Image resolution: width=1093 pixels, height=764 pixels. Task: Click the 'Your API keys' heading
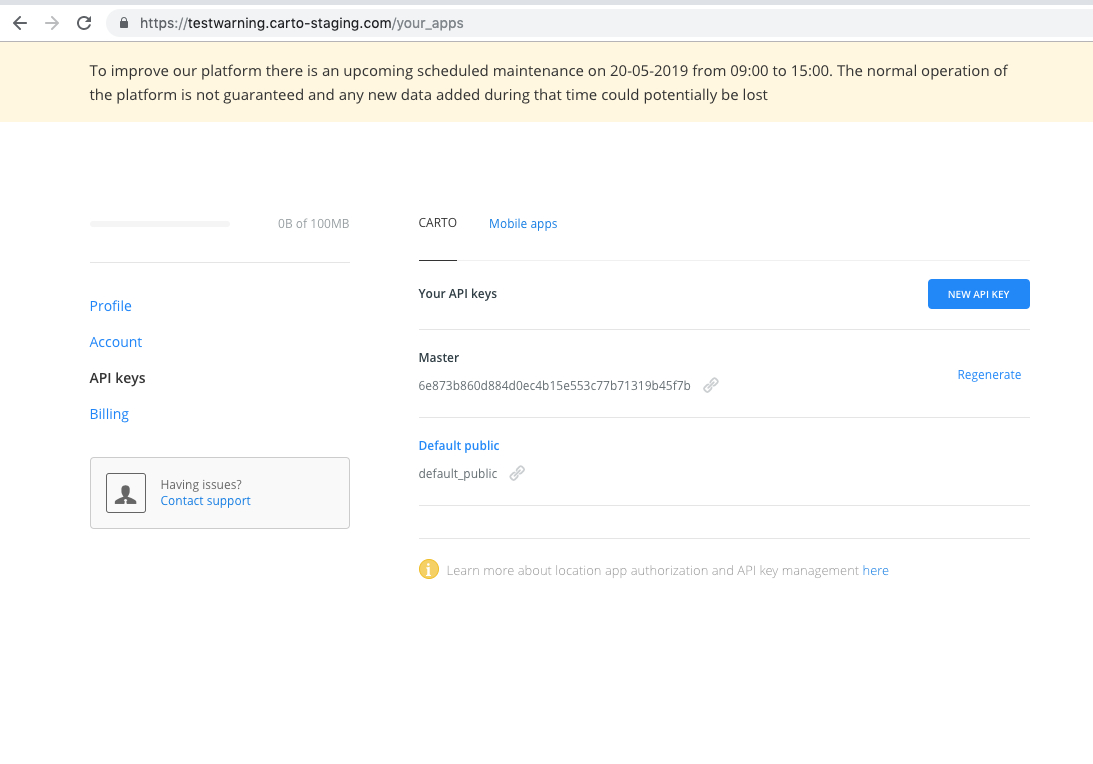tap(457, 293)
